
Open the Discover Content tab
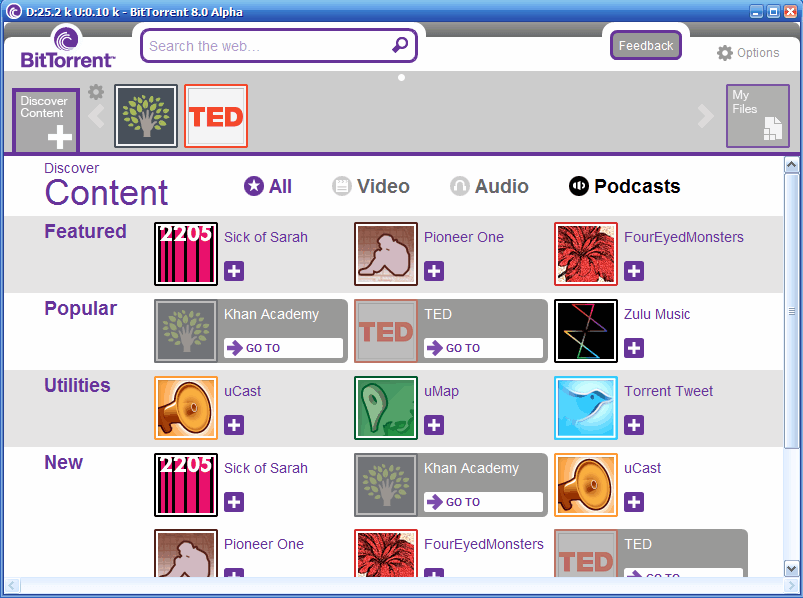[x=46, y=120]
